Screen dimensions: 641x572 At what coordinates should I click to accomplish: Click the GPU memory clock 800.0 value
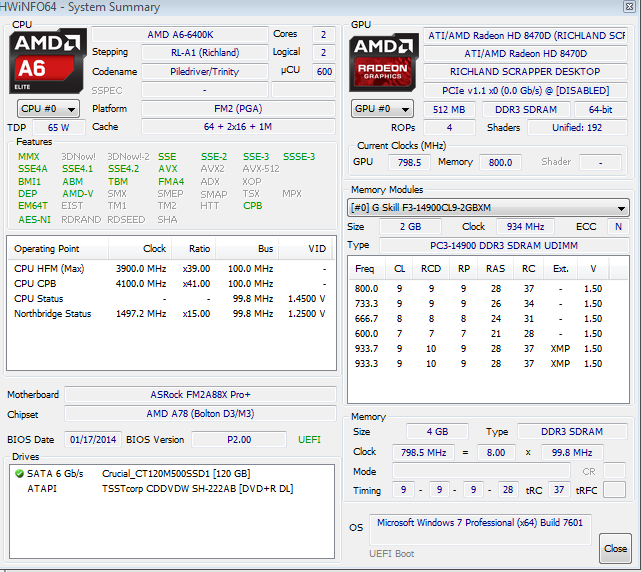[x=500, y=162]
